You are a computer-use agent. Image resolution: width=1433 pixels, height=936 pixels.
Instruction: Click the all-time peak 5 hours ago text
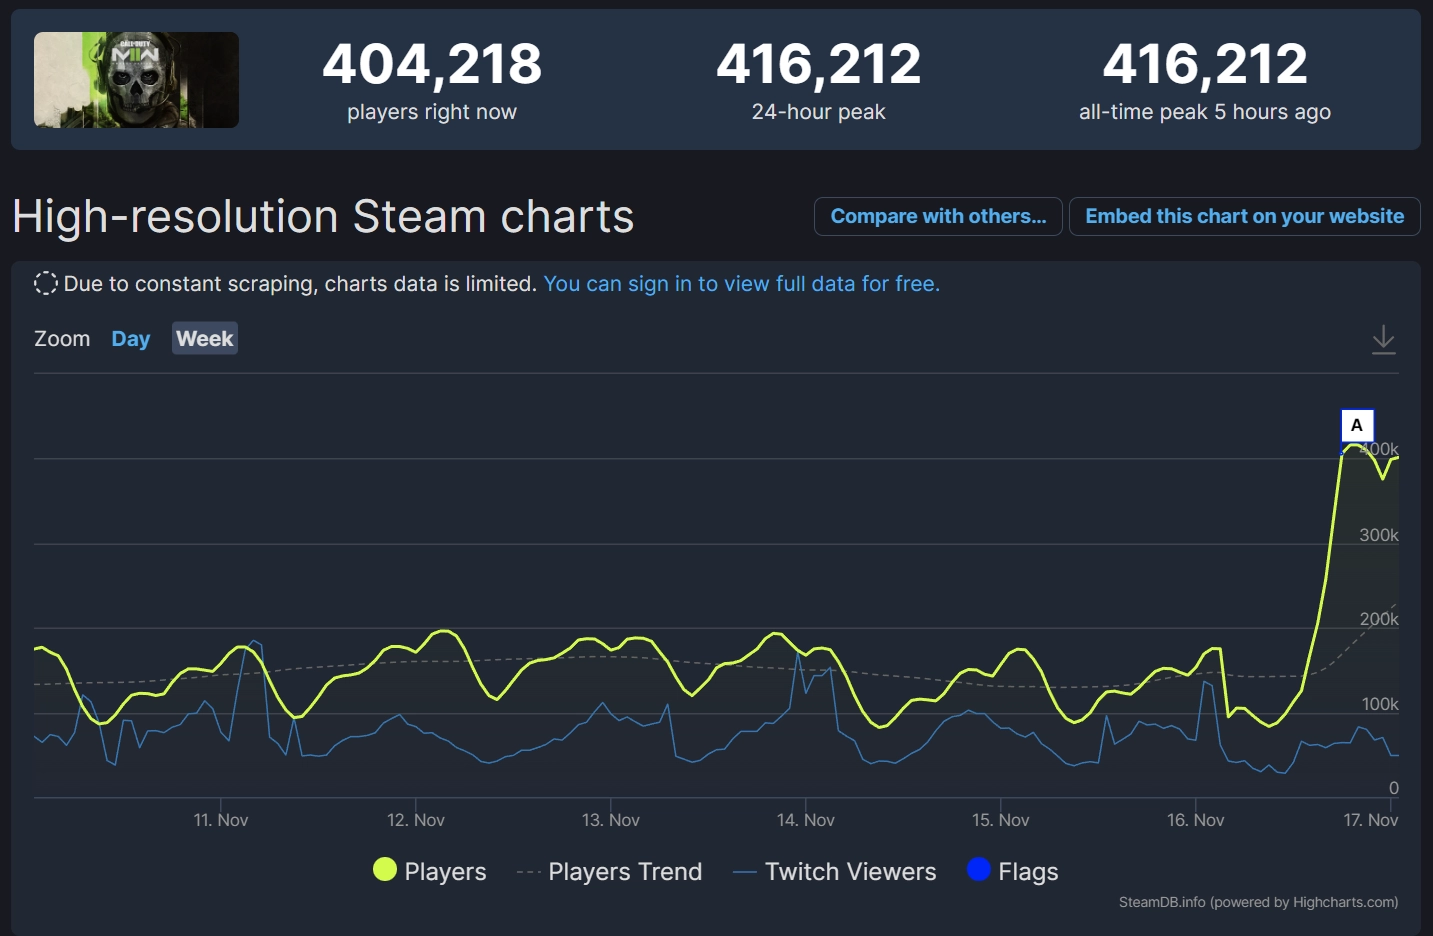tap(1205, 112)
